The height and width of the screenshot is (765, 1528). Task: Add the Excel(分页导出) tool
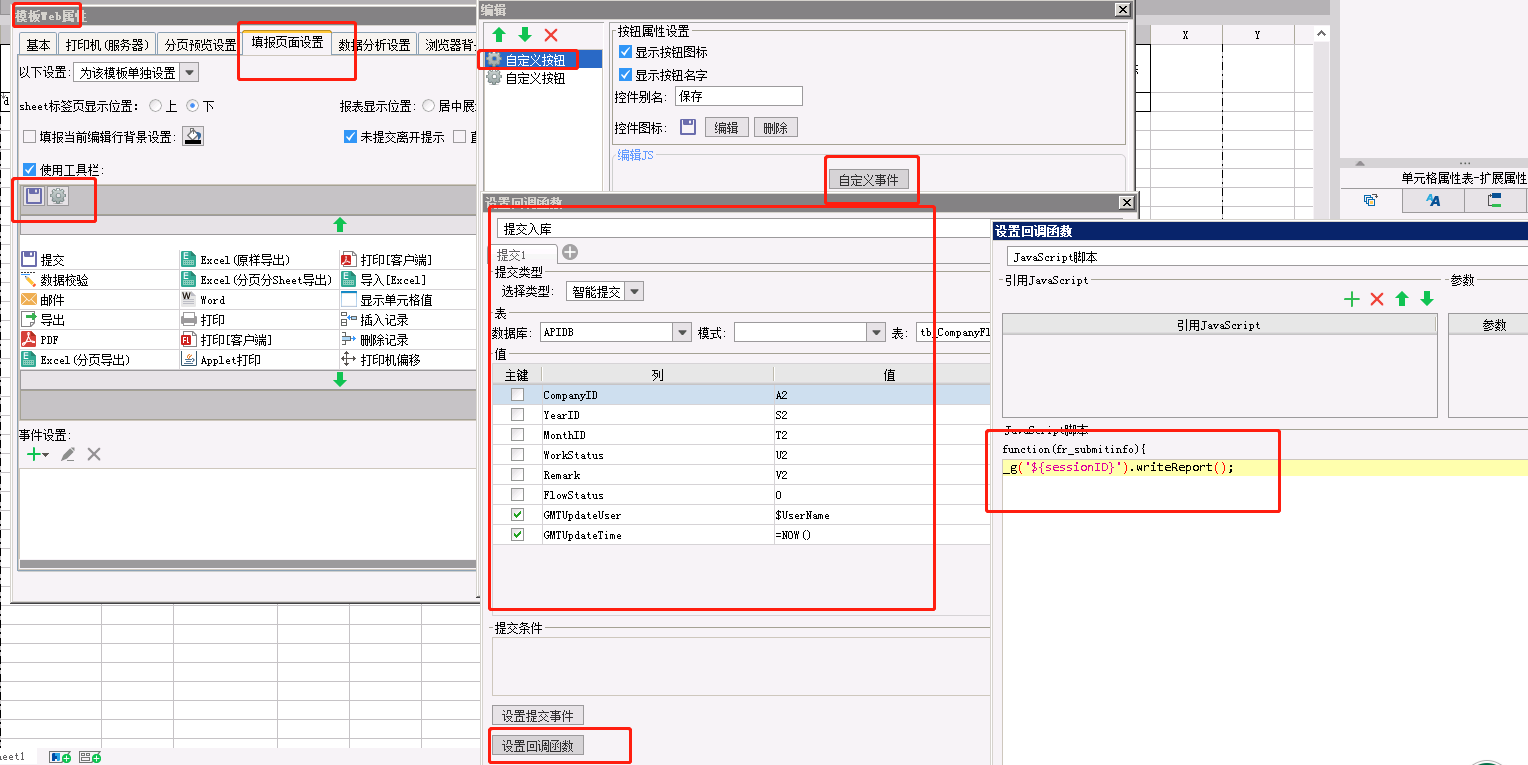pos(76,360)
